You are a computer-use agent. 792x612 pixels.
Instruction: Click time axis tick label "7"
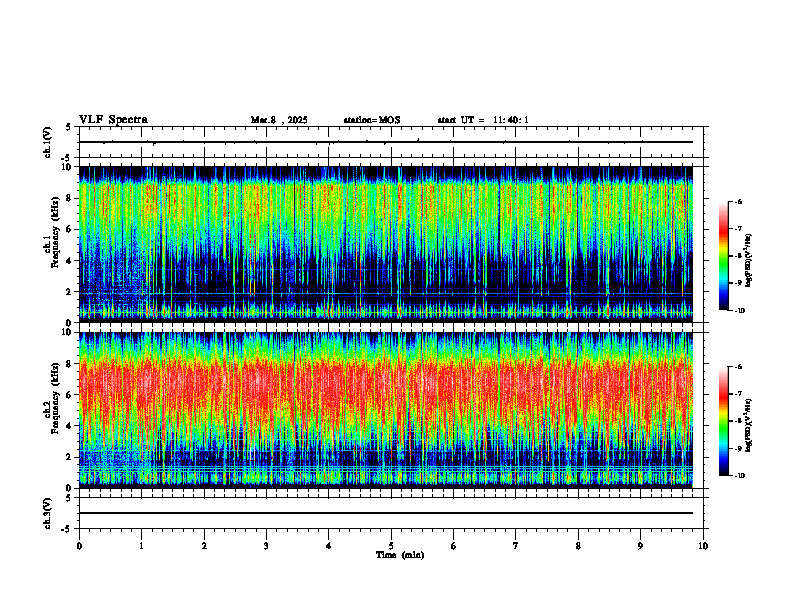pos(516,546)
